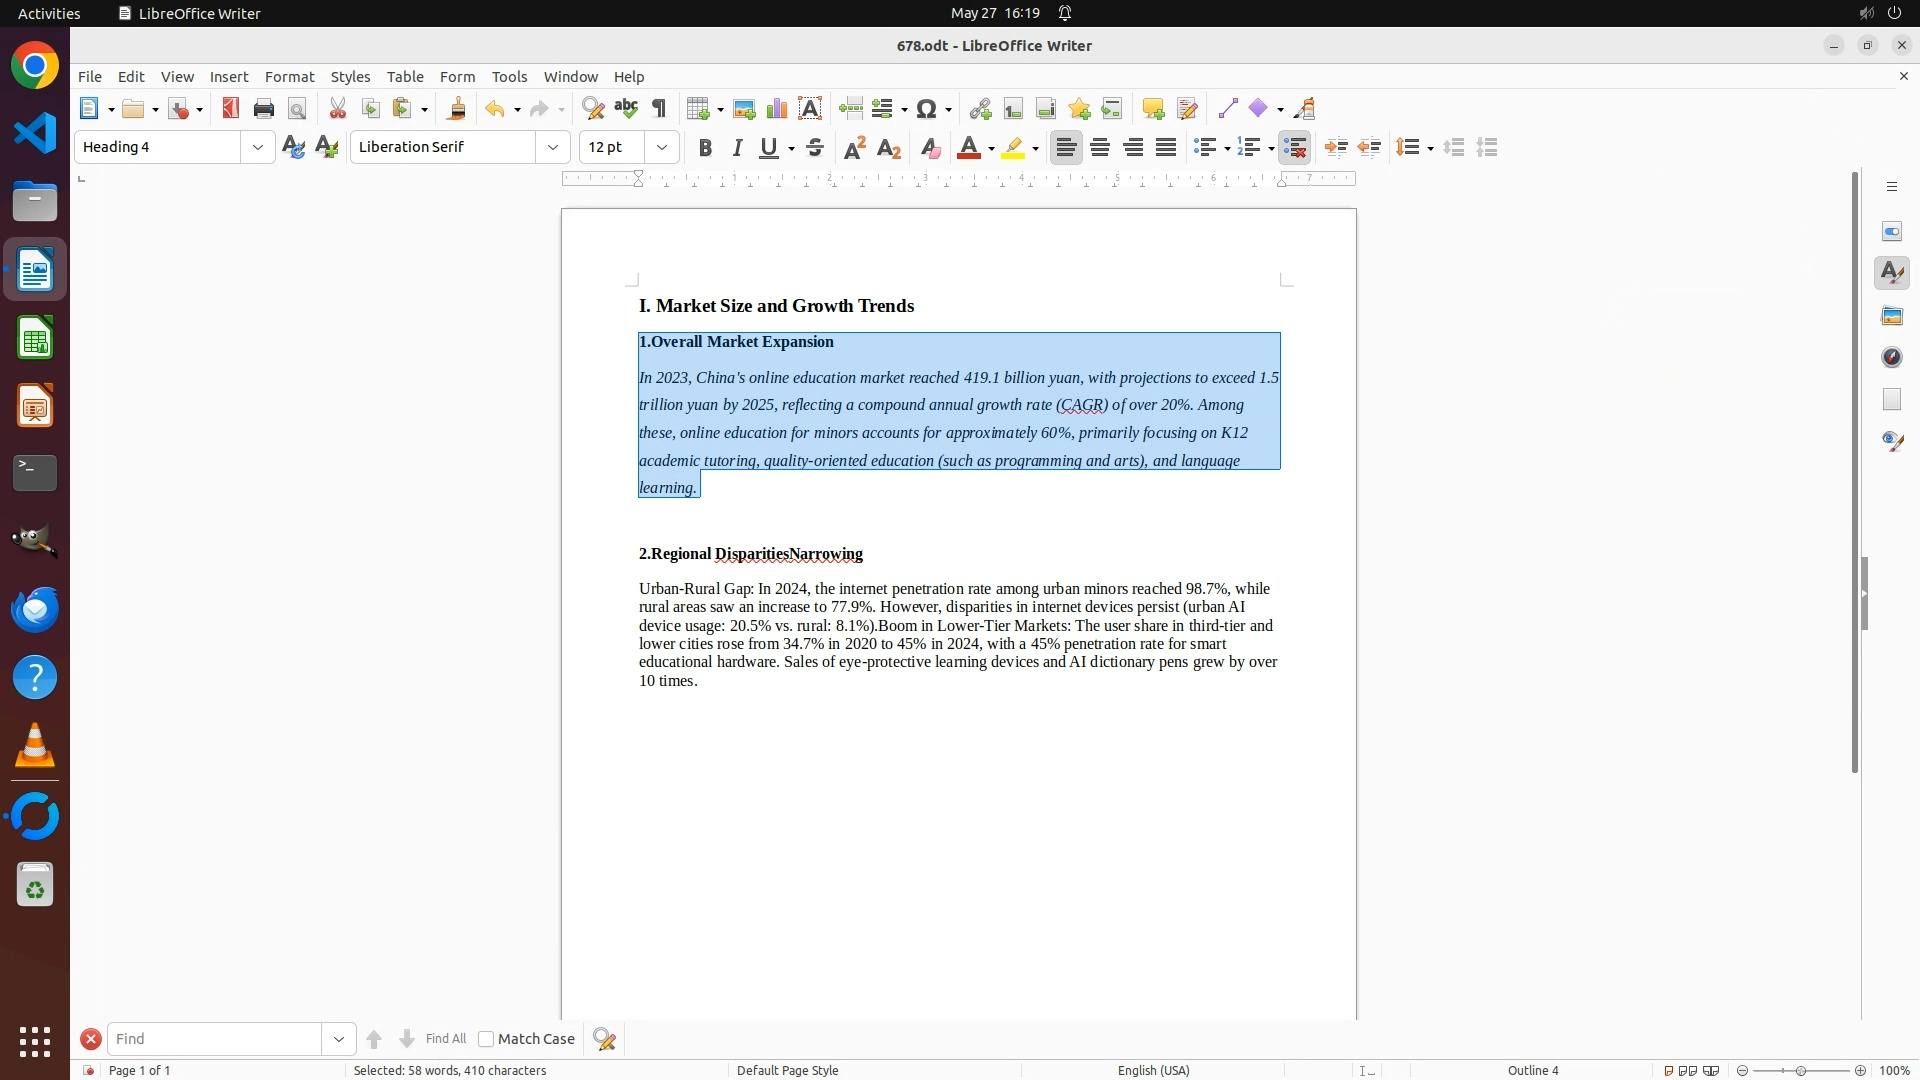
Task: Click the Export as PDF icon
Action: [231, 109]
